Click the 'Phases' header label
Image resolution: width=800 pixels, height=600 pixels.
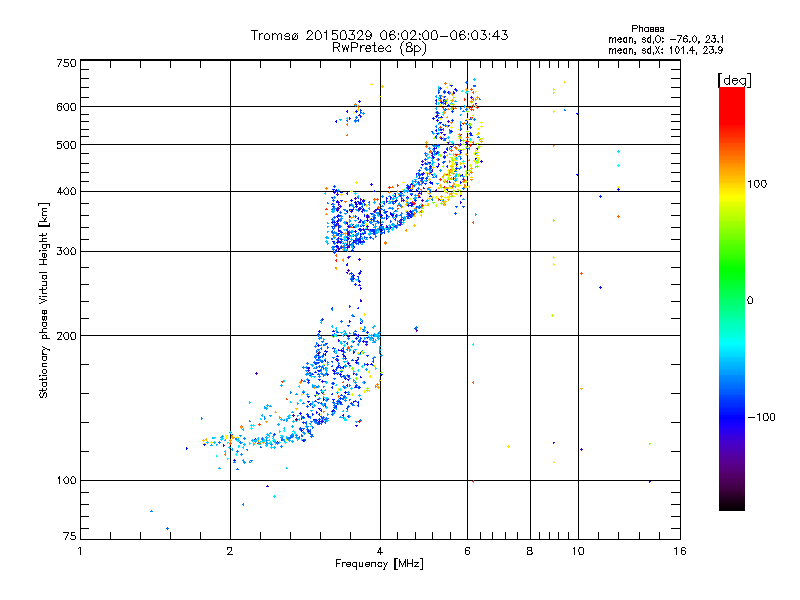click(647, 29)
